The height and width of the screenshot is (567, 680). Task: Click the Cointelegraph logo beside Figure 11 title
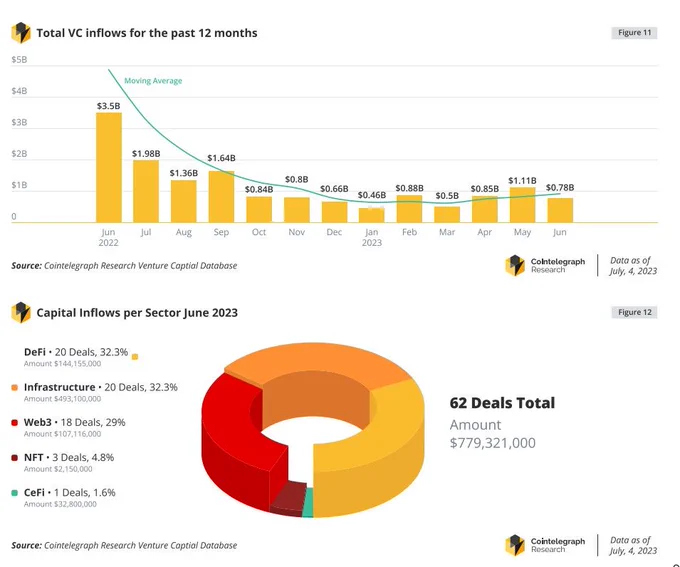[x=21, y=33]
